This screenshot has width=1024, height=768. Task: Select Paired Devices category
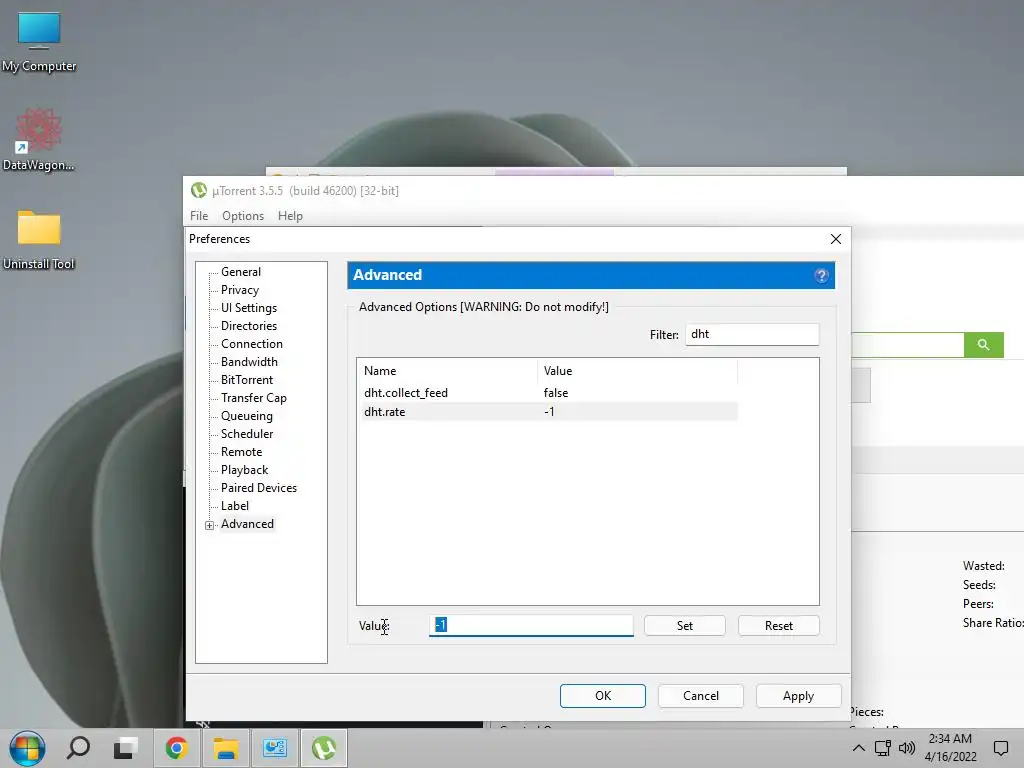pos(259,488)
